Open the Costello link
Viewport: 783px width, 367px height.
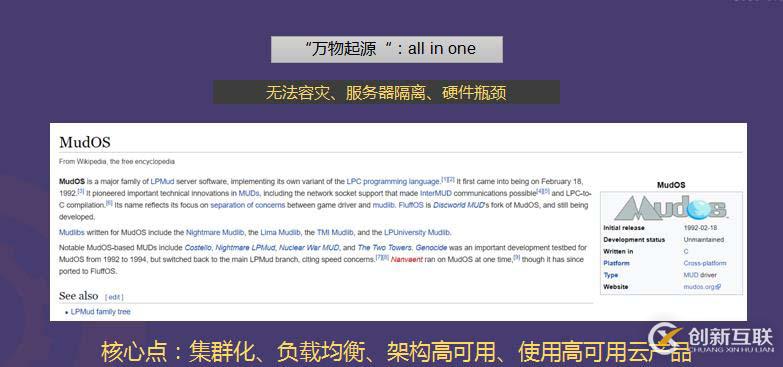(198, 248)
